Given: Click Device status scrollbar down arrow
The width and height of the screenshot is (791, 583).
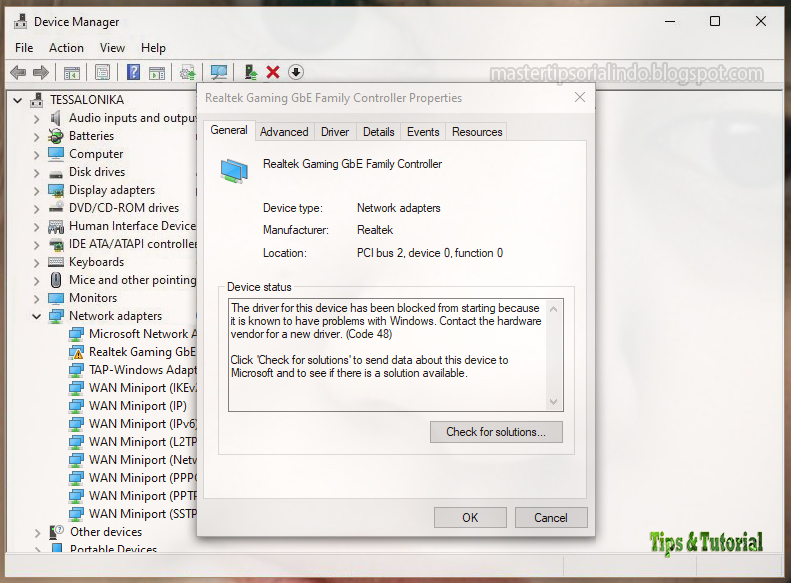Looking at the screenshot, I should [x=553, y=402].
